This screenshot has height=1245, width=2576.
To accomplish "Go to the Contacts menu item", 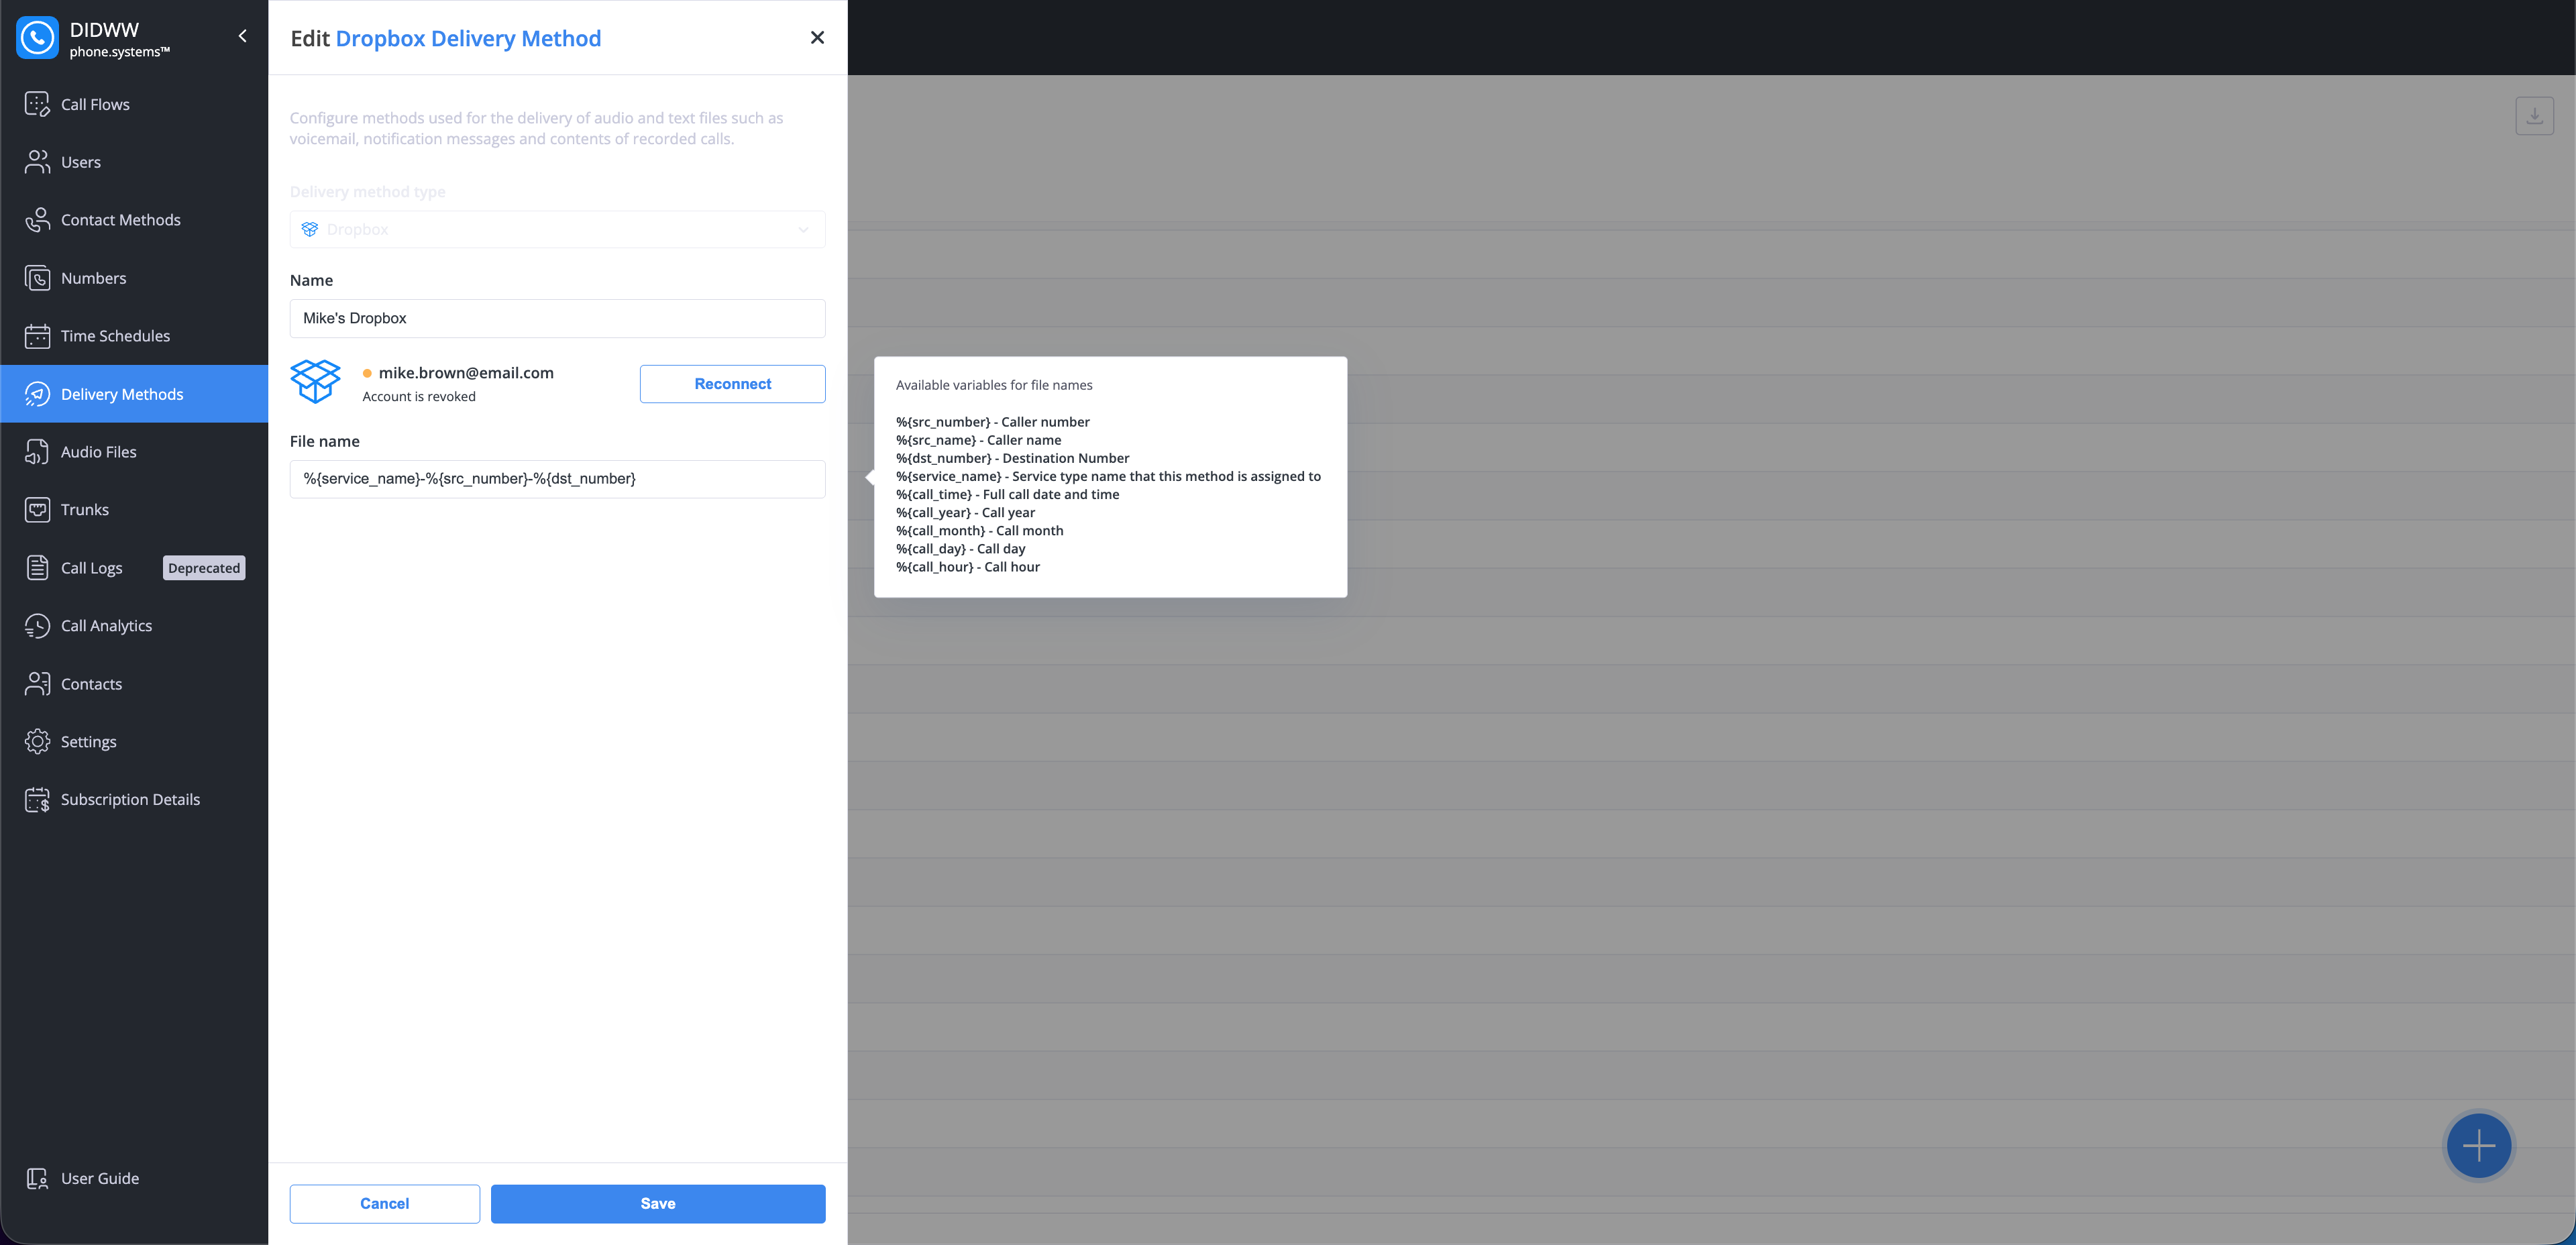I will (91, 684).
